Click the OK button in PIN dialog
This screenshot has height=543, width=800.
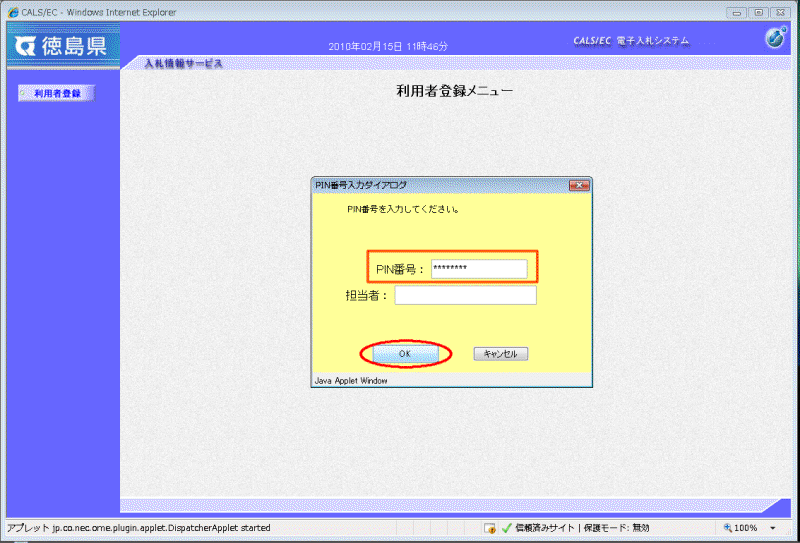[404, 354]
